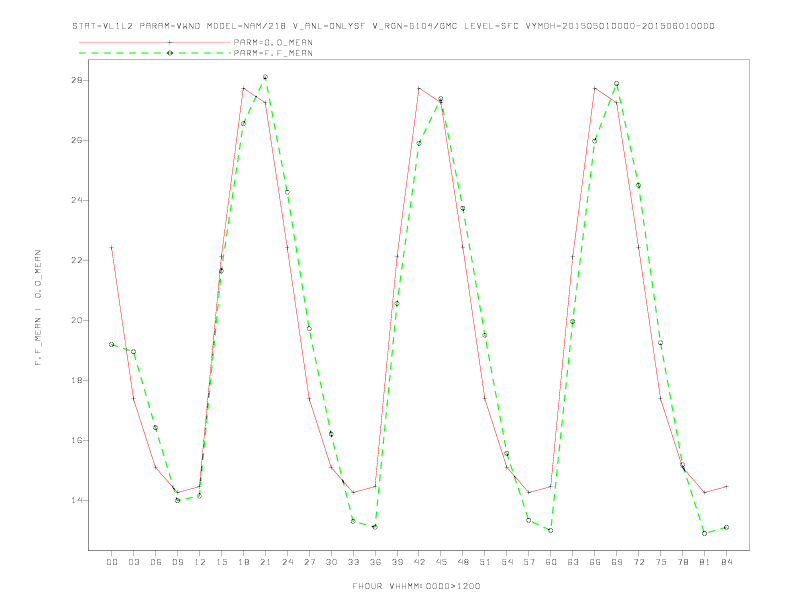Click y-axis tick value 18
Image resolution: width=792 pixels, height=612 pixels.
[77, 380]
